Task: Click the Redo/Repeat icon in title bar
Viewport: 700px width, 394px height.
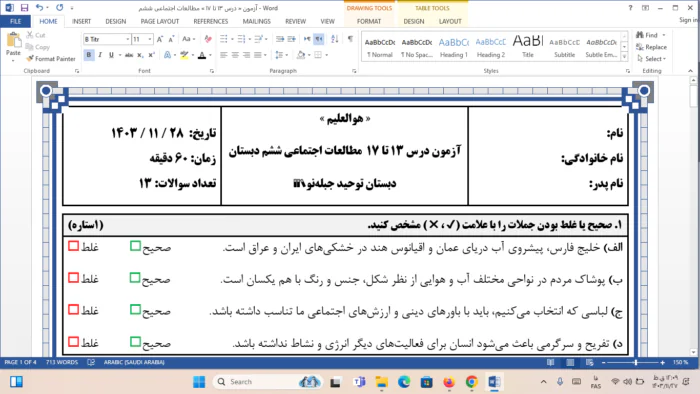Action: point(59,8)
